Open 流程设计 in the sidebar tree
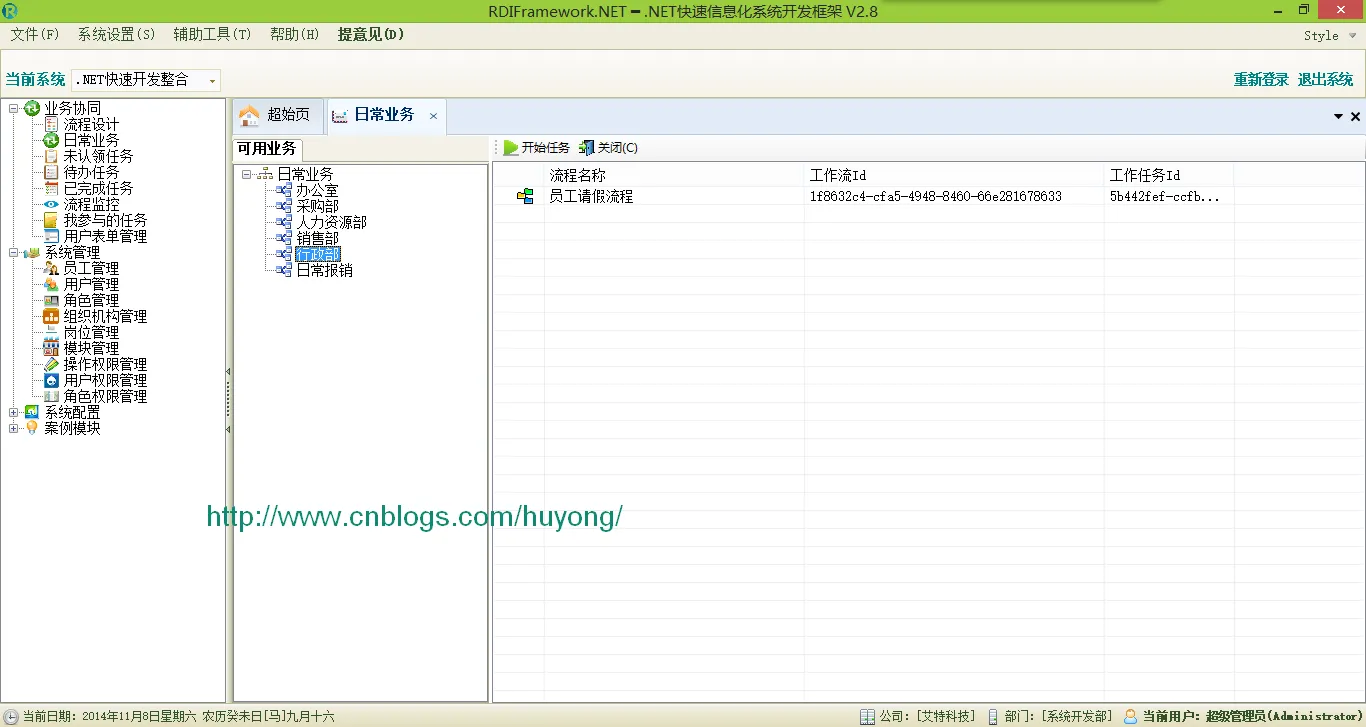1366x727 pixels. [x=91, y=124]
